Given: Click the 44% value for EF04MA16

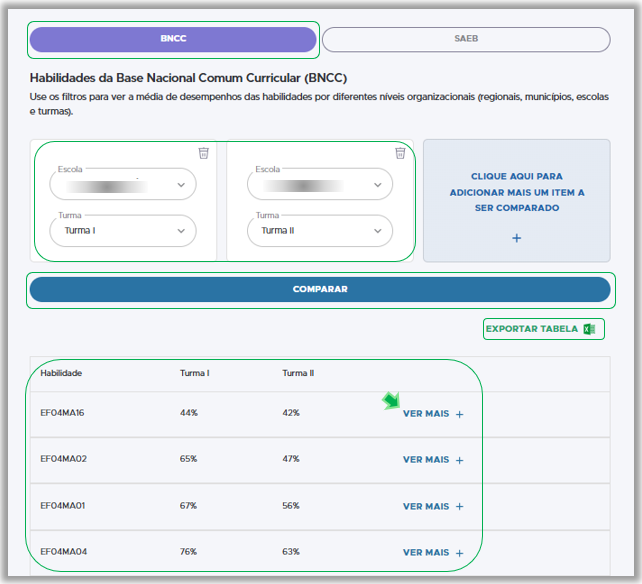Looking at the screenshot, I should (x=189, y=413).
